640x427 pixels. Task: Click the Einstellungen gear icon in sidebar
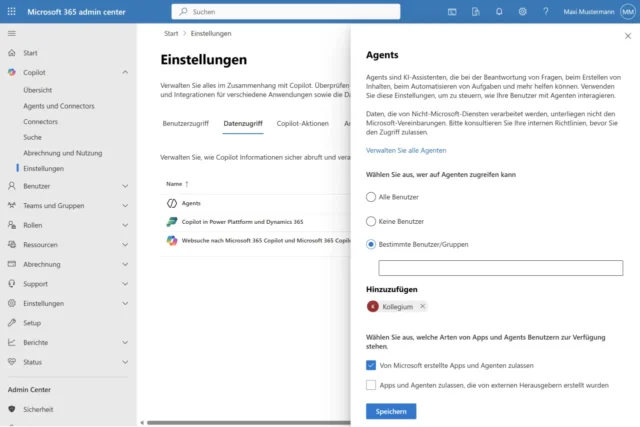pyautogui.click(x=12, y=303)
